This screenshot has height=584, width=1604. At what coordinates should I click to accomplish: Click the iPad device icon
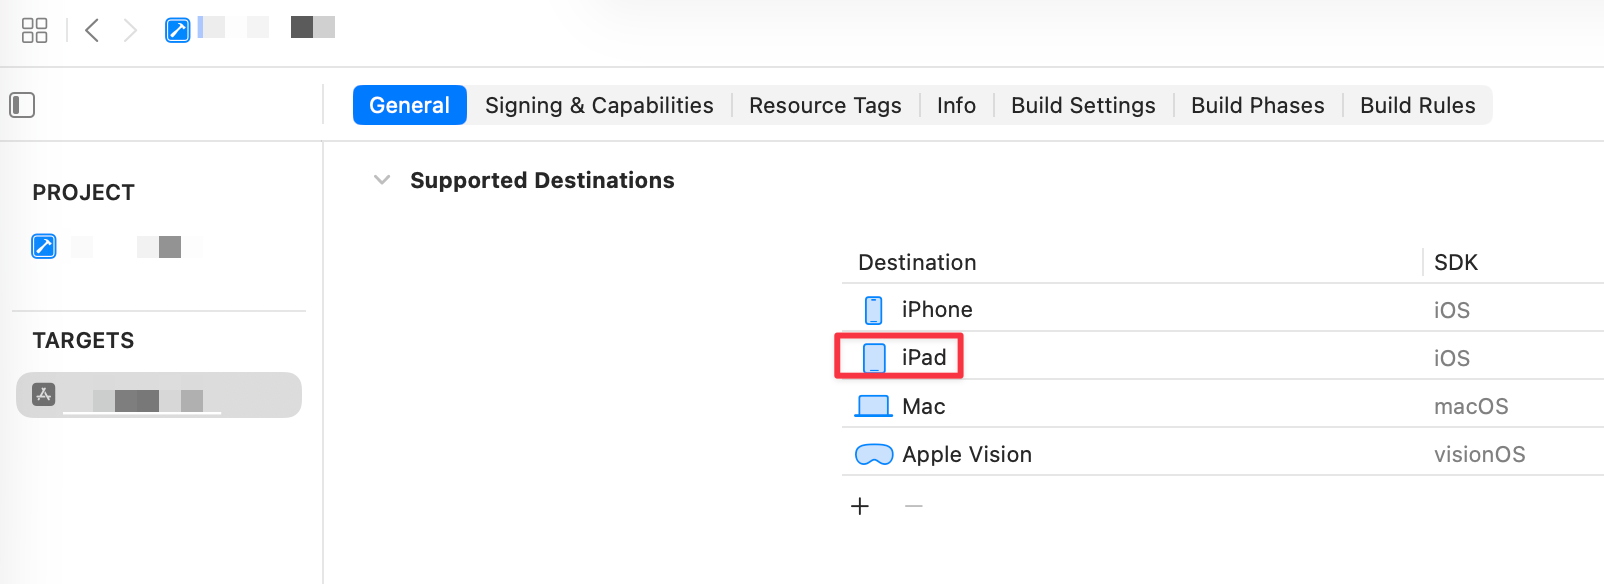pos(874,356)
